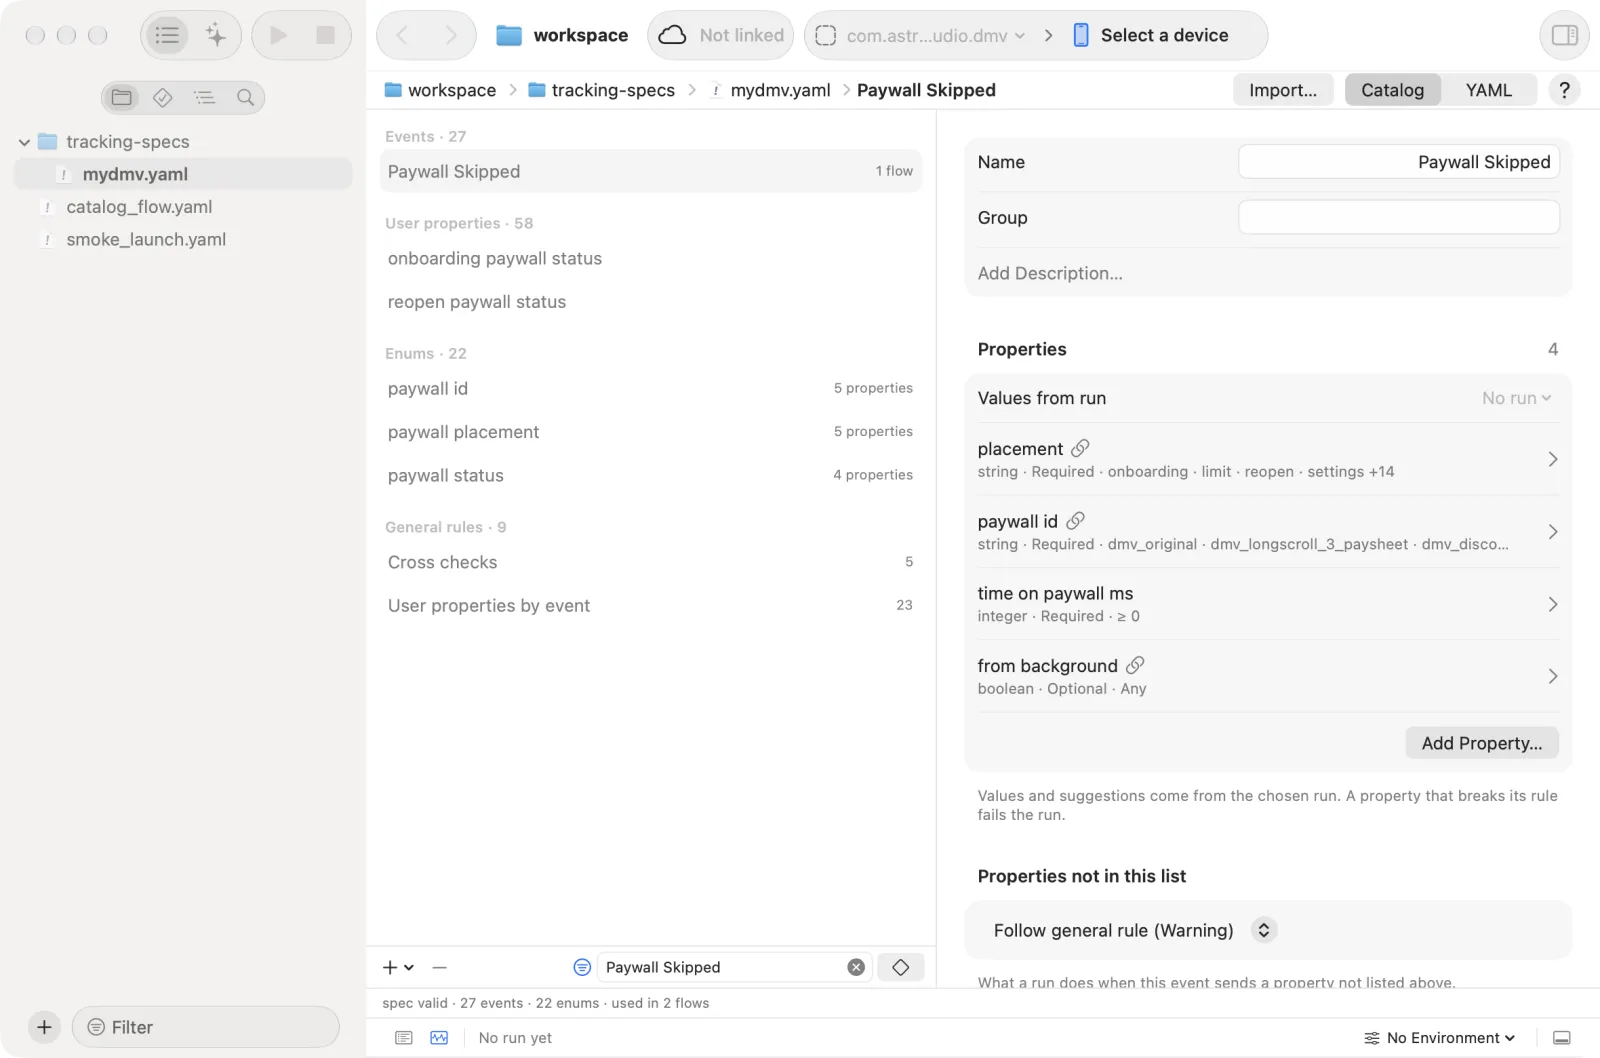Image resolution: width=1600 pixels, height=1058 pixels.
Task: Show the tag navigator icon
Action: pos(163,97)
